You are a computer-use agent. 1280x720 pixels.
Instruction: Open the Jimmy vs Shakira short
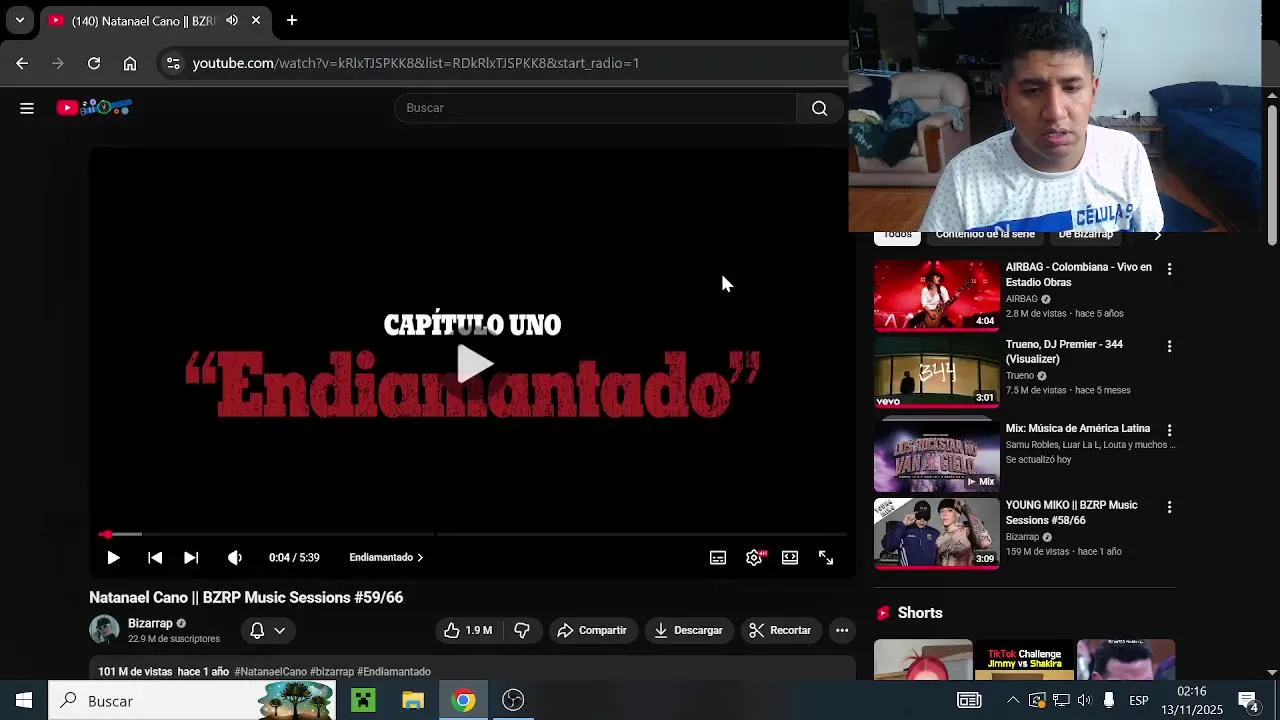1024,660
